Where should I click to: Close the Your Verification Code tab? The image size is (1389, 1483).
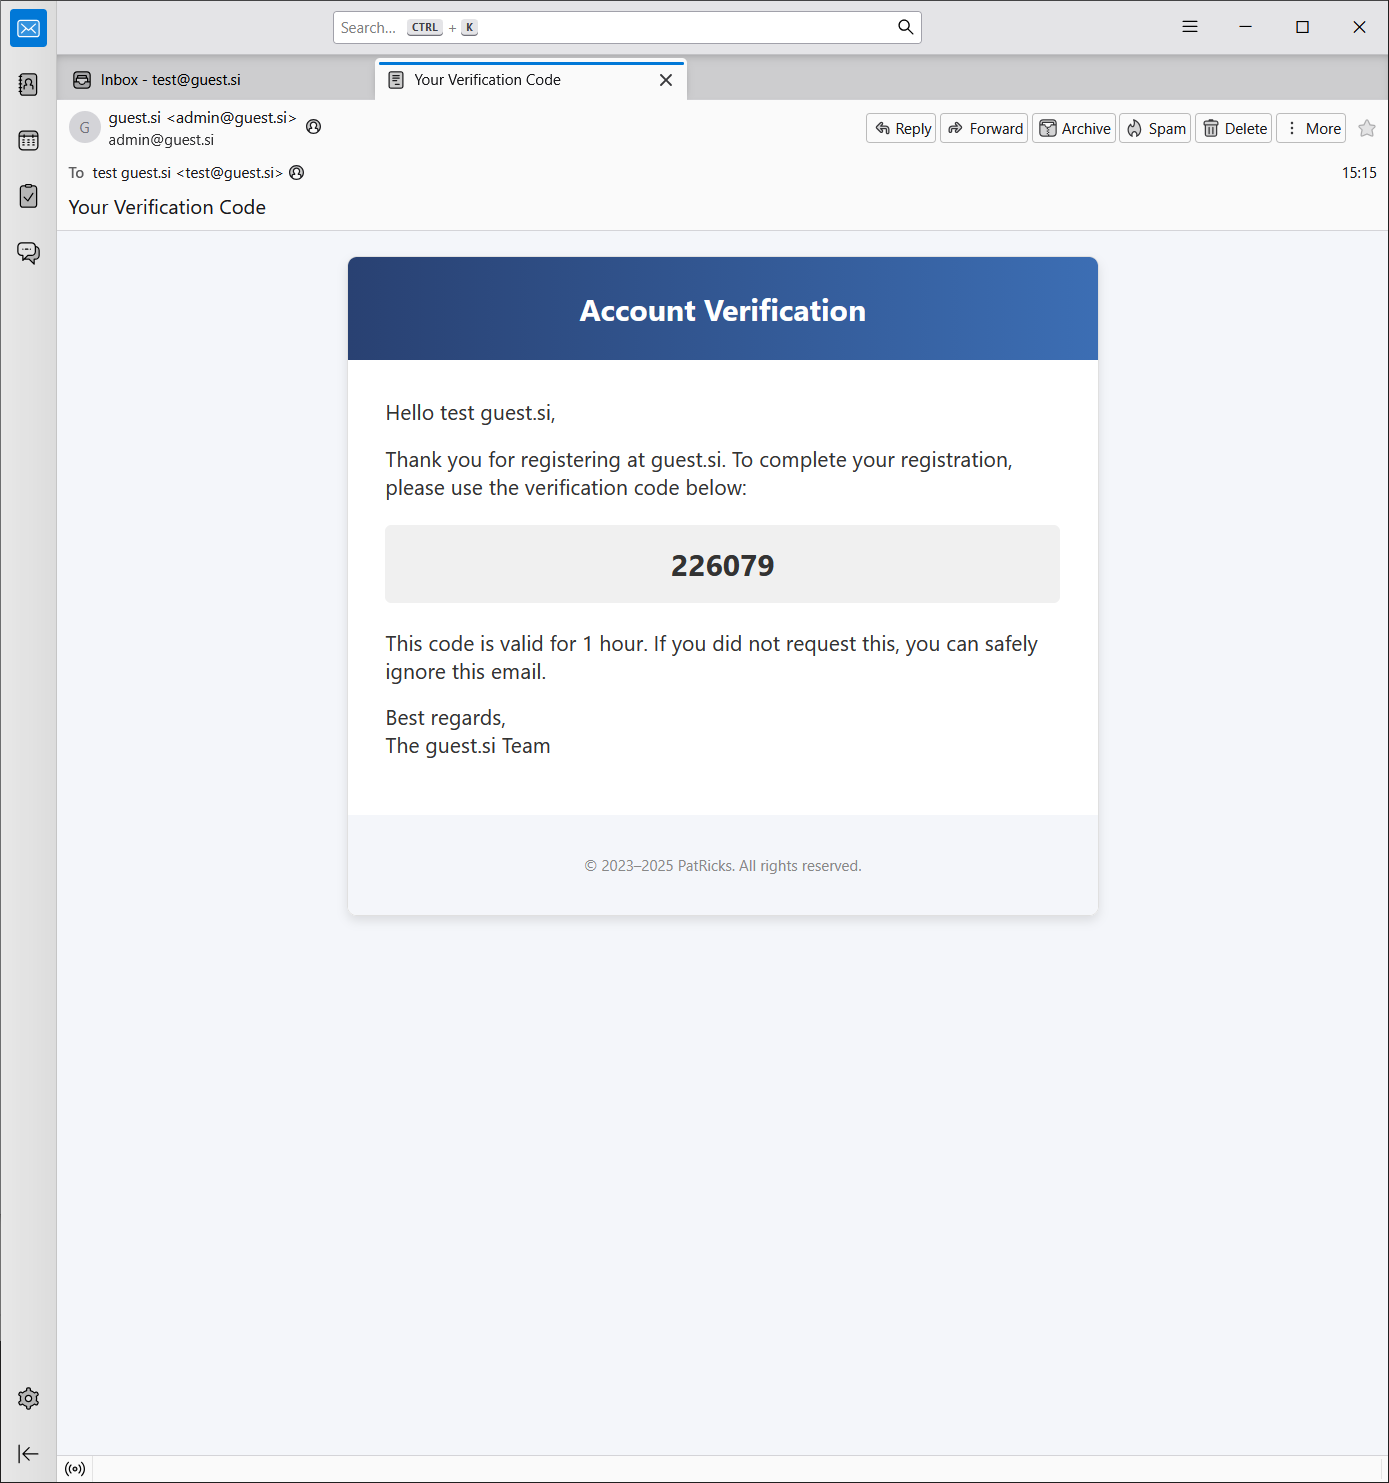[x=665, y=79]
